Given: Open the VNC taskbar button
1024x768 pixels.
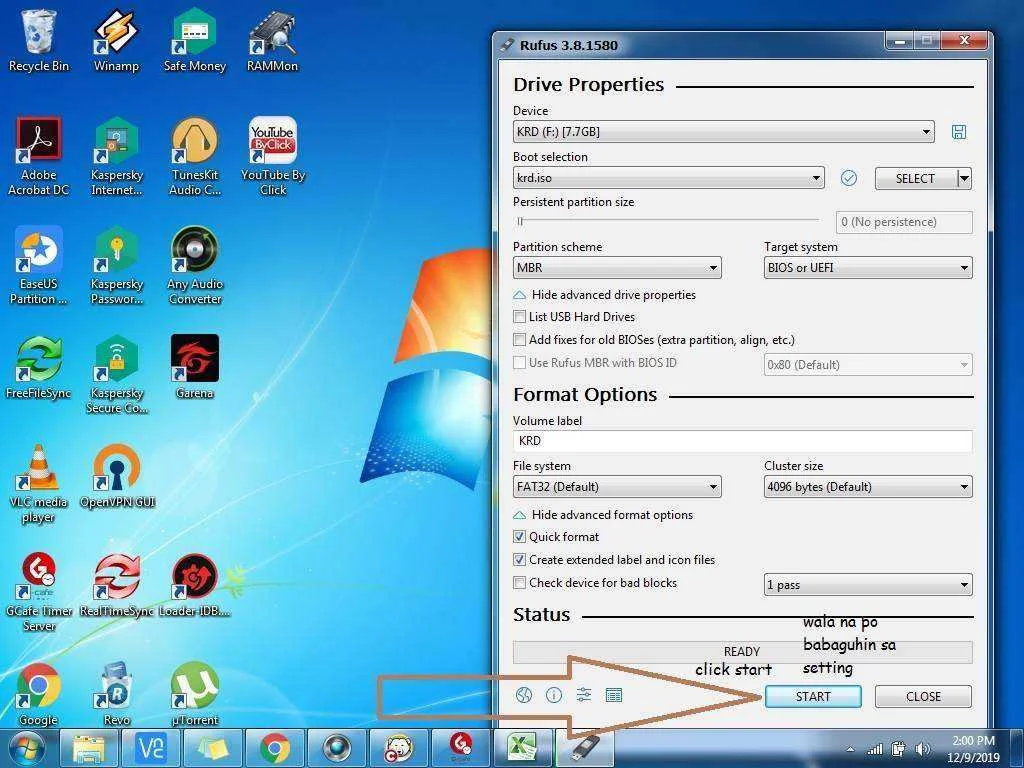Looking at the screenshot, I should [x=152, y=748].
